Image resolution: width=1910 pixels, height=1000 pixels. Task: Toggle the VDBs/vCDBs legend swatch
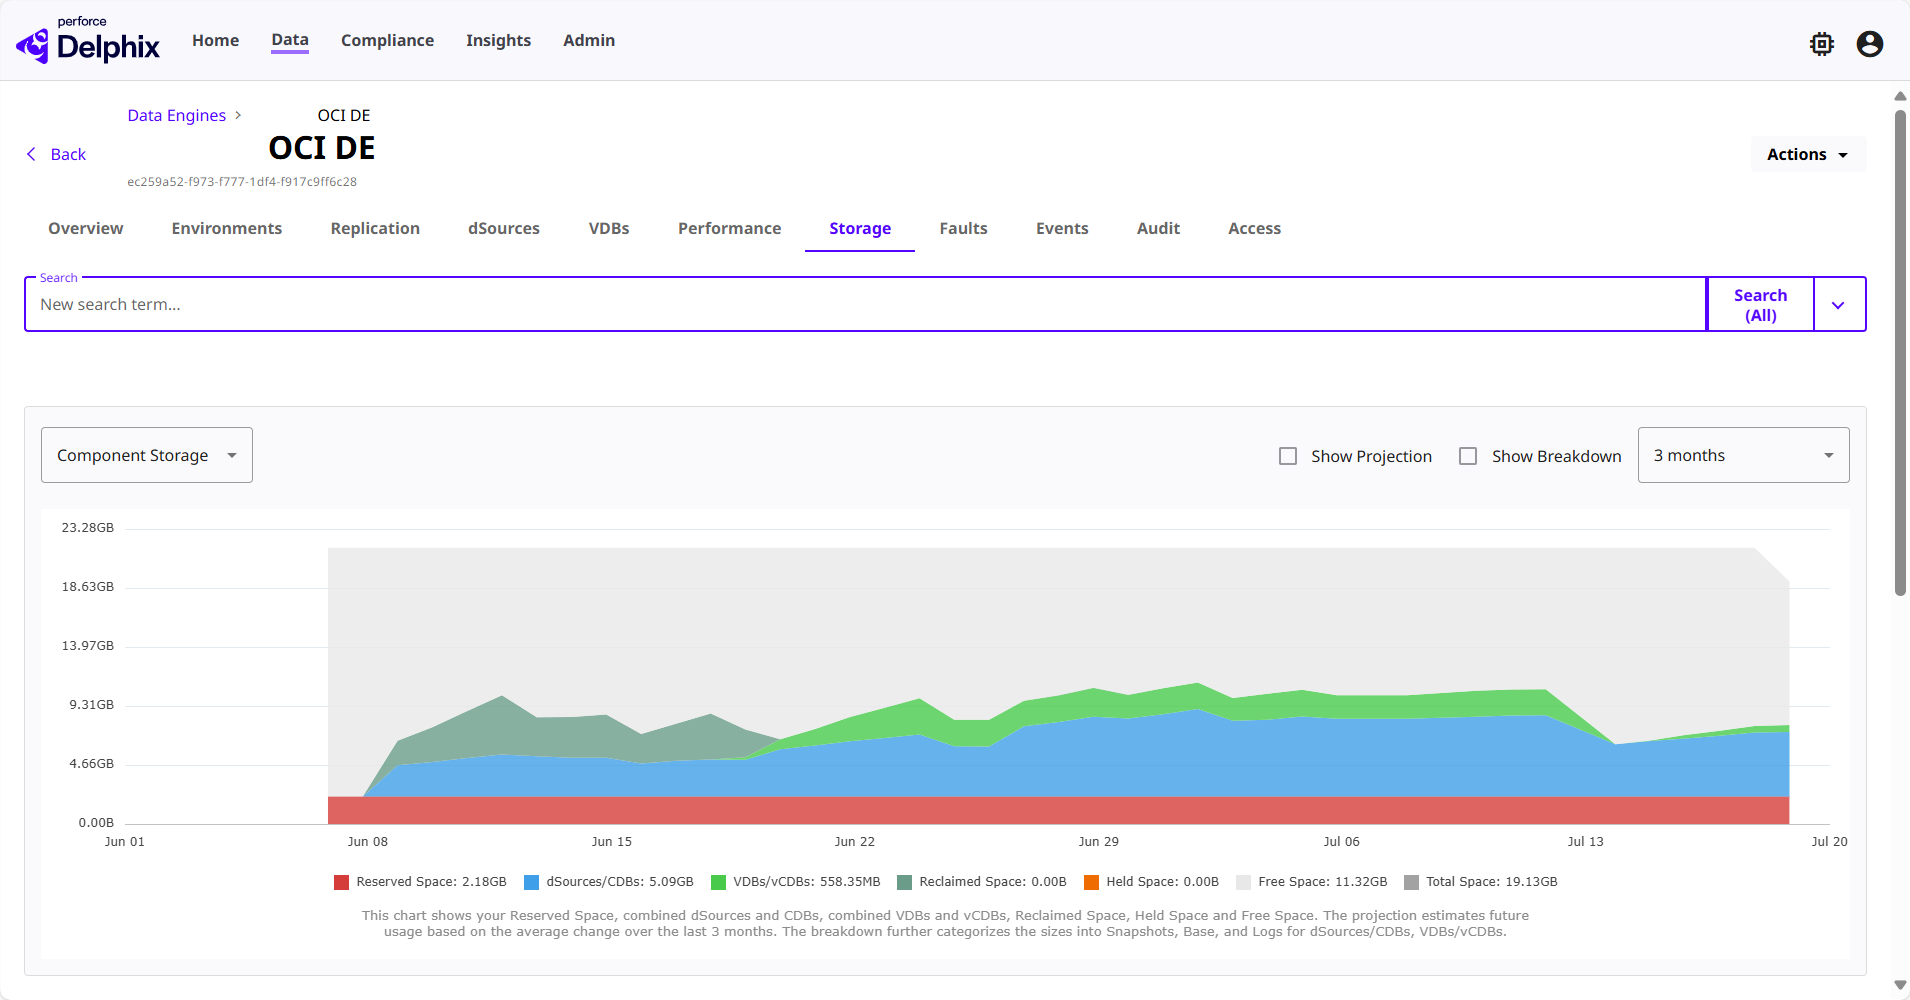[718, 882]
